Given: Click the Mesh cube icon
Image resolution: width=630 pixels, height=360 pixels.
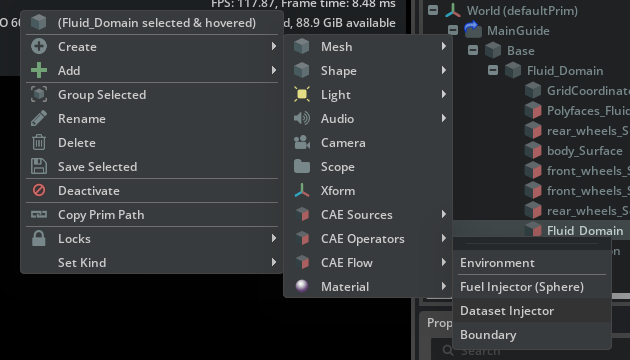Looking at the screenshot, I should click(x=302, y=47).
